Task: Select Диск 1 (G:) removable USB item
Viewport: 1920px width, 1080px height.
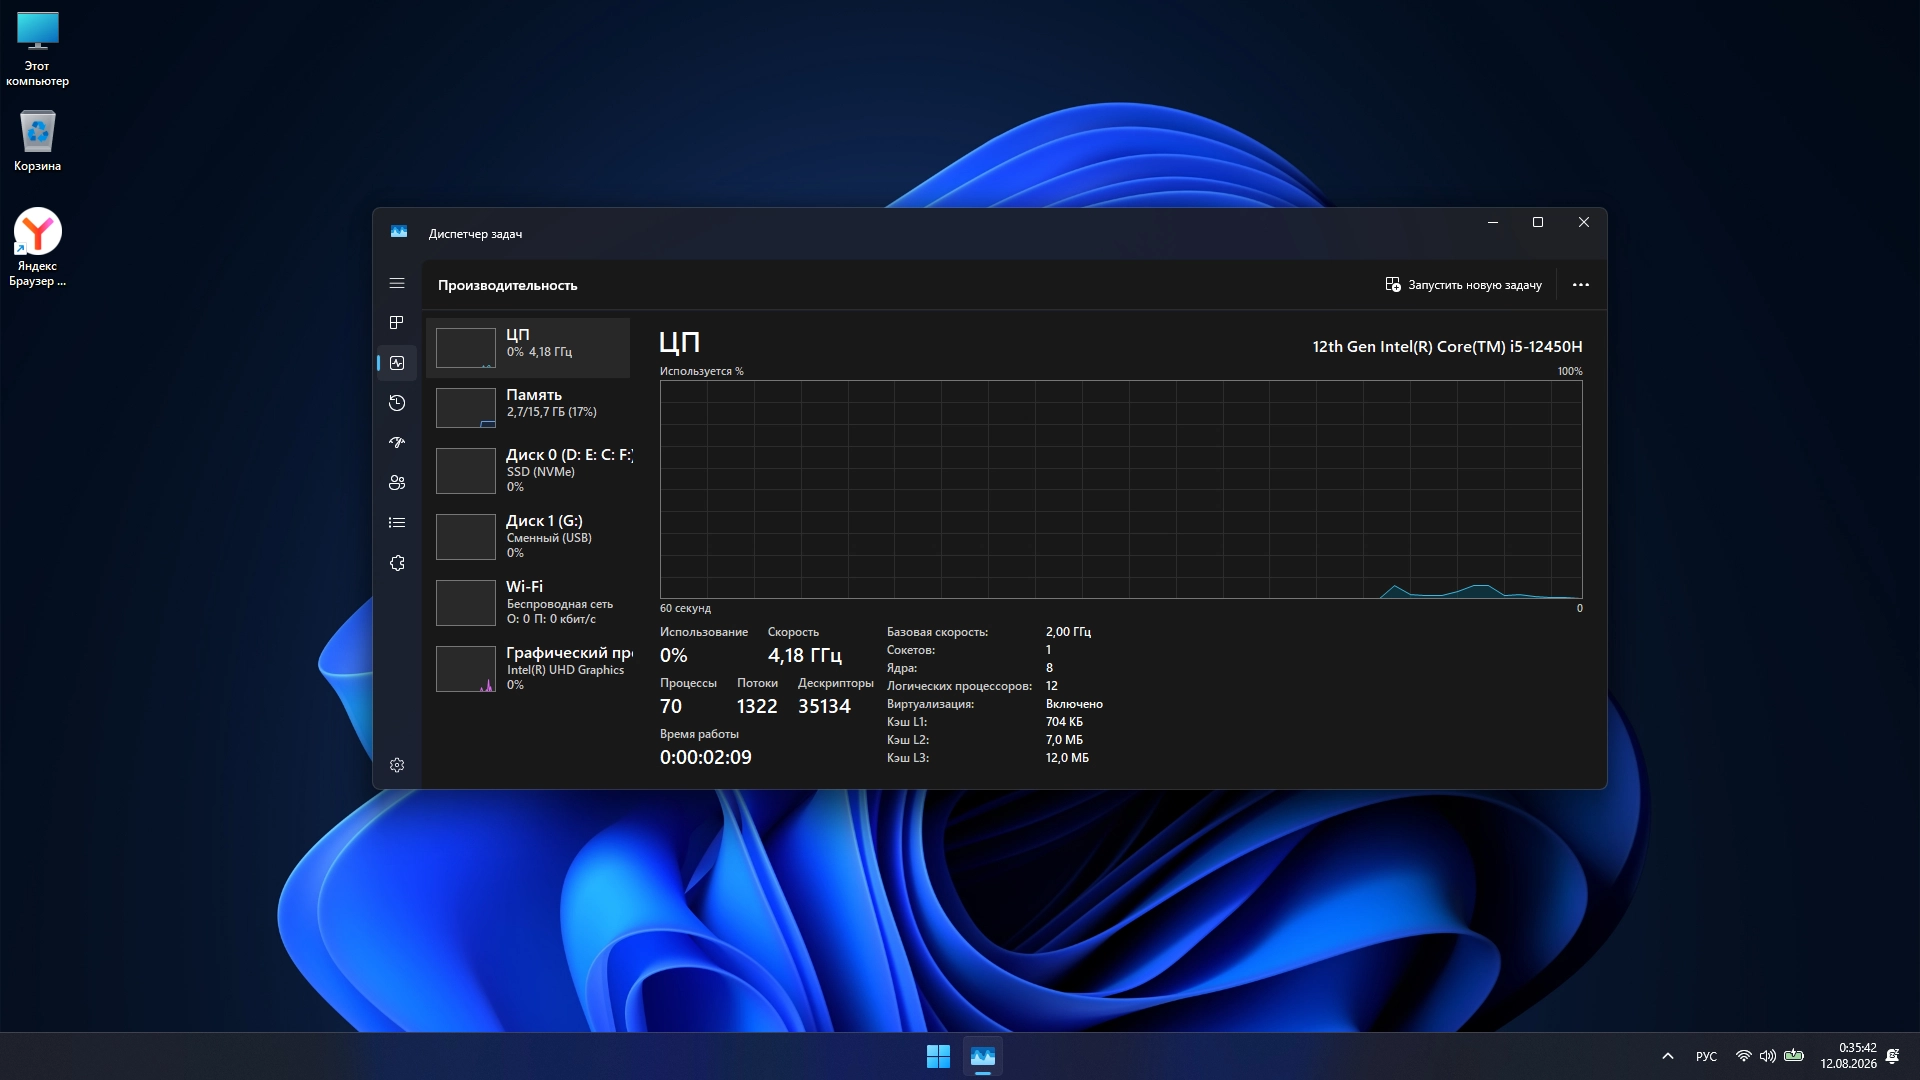Action: pos(528,536)
